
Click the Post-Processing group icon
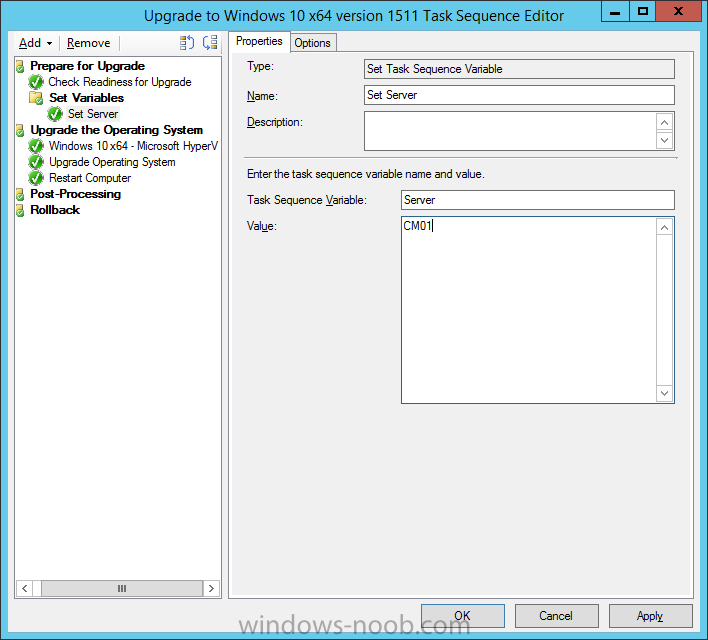(x=20, y=195)
